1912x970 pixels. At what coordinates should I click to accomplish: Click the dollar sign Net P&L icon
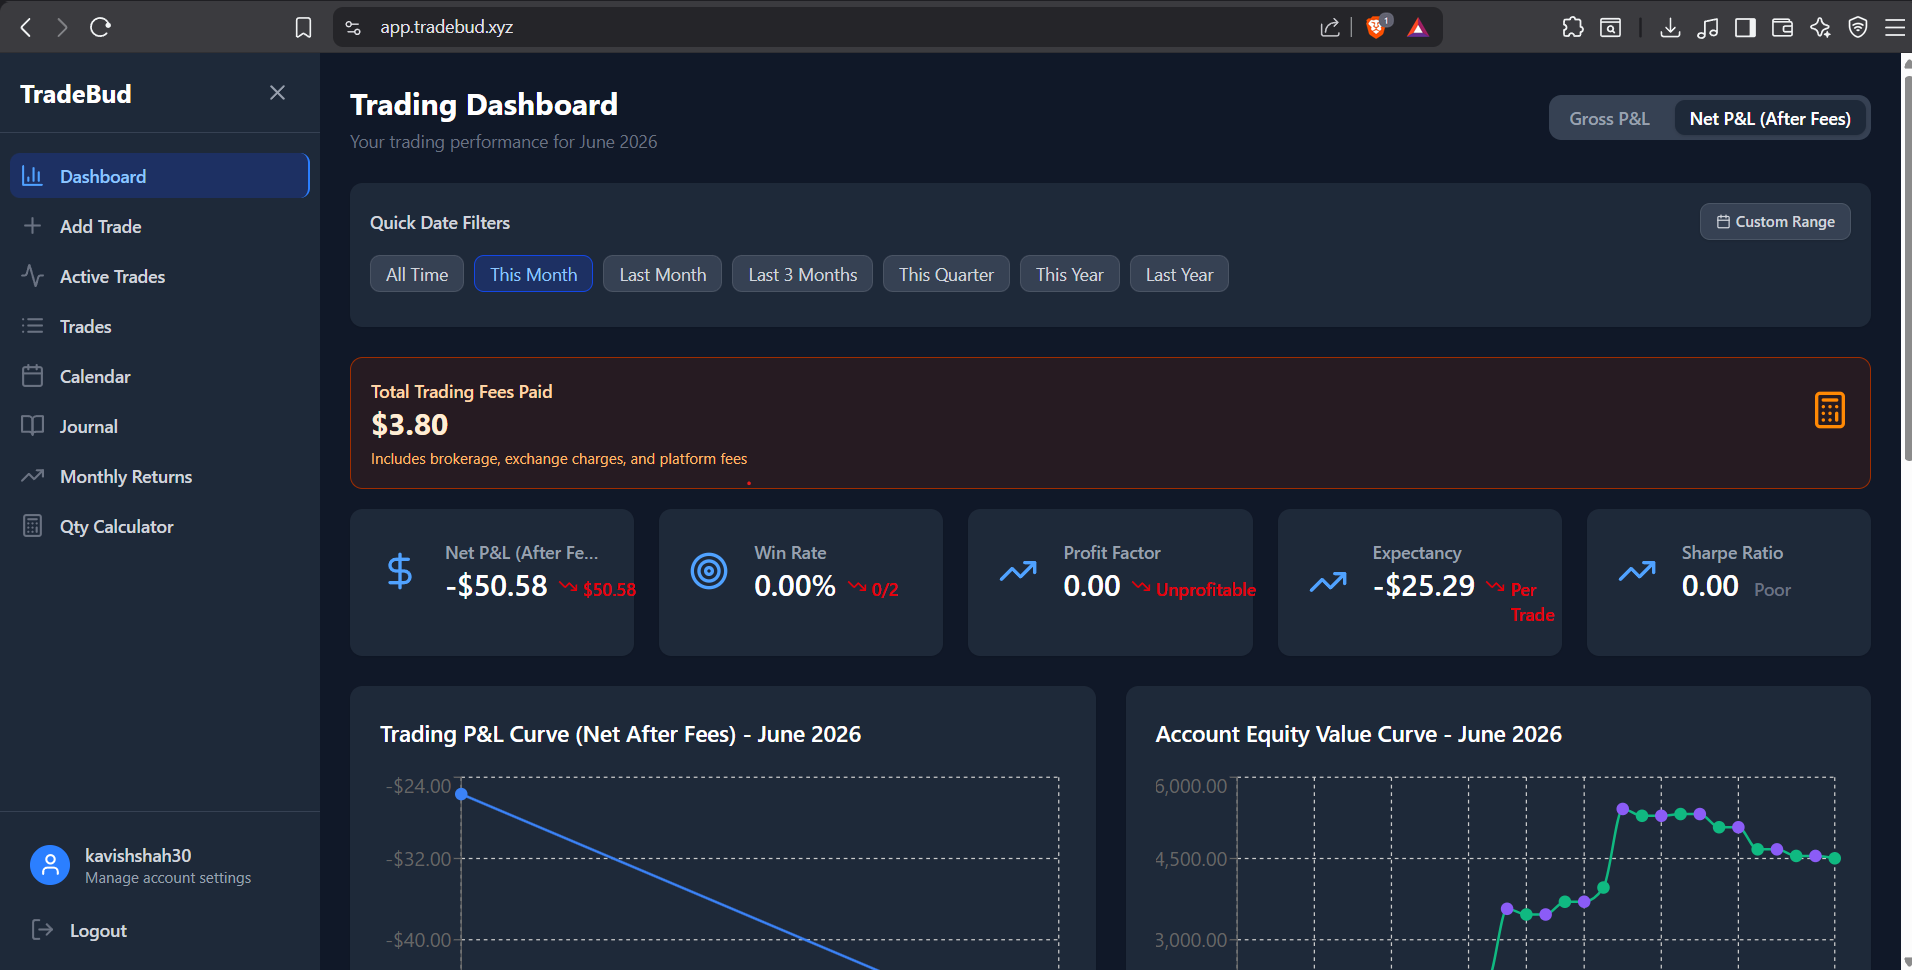400,571
